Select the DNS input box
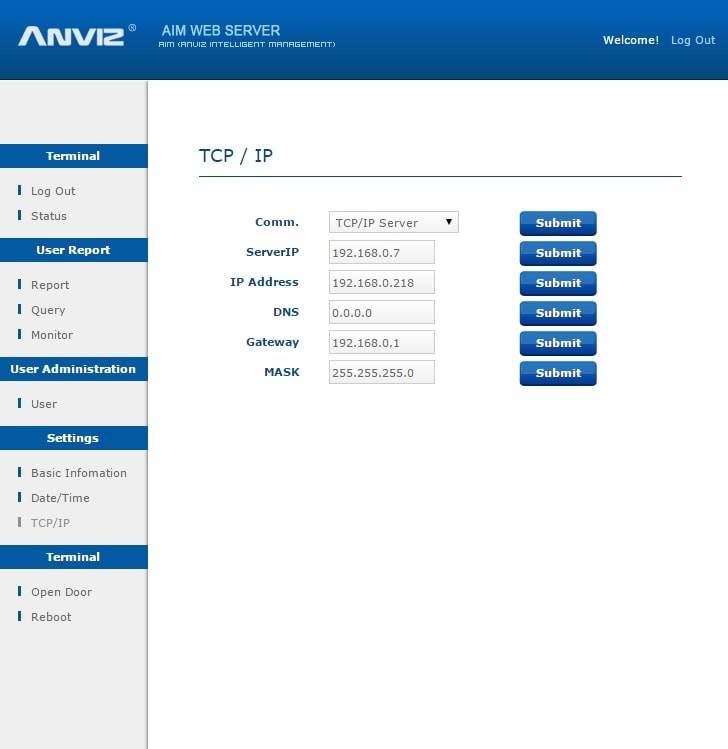 [x=381, y=313]
